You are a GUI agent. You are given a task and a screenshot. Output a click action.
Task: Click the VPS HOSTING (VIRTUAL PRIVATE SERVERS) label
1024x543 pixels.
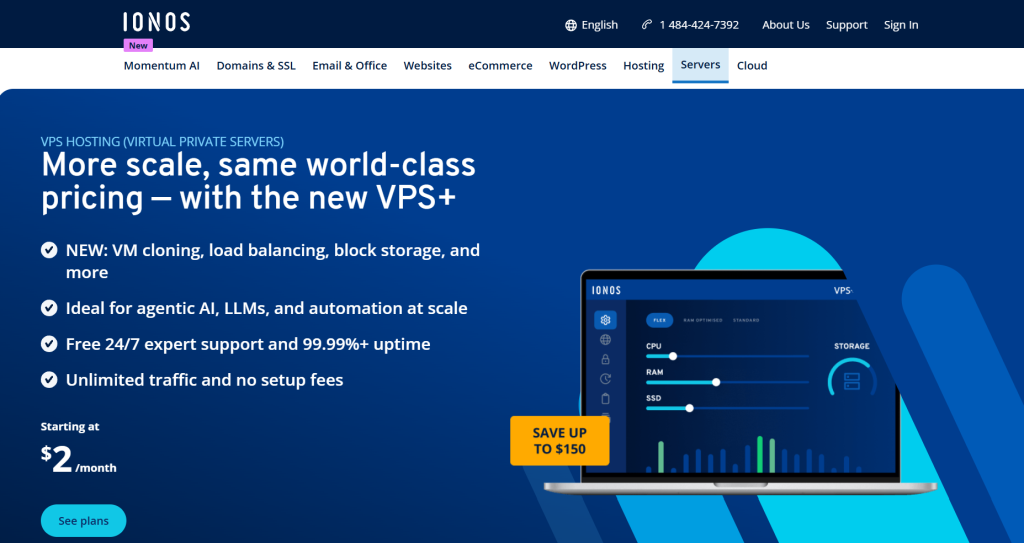pyautogui.click(x=162, y=141)
